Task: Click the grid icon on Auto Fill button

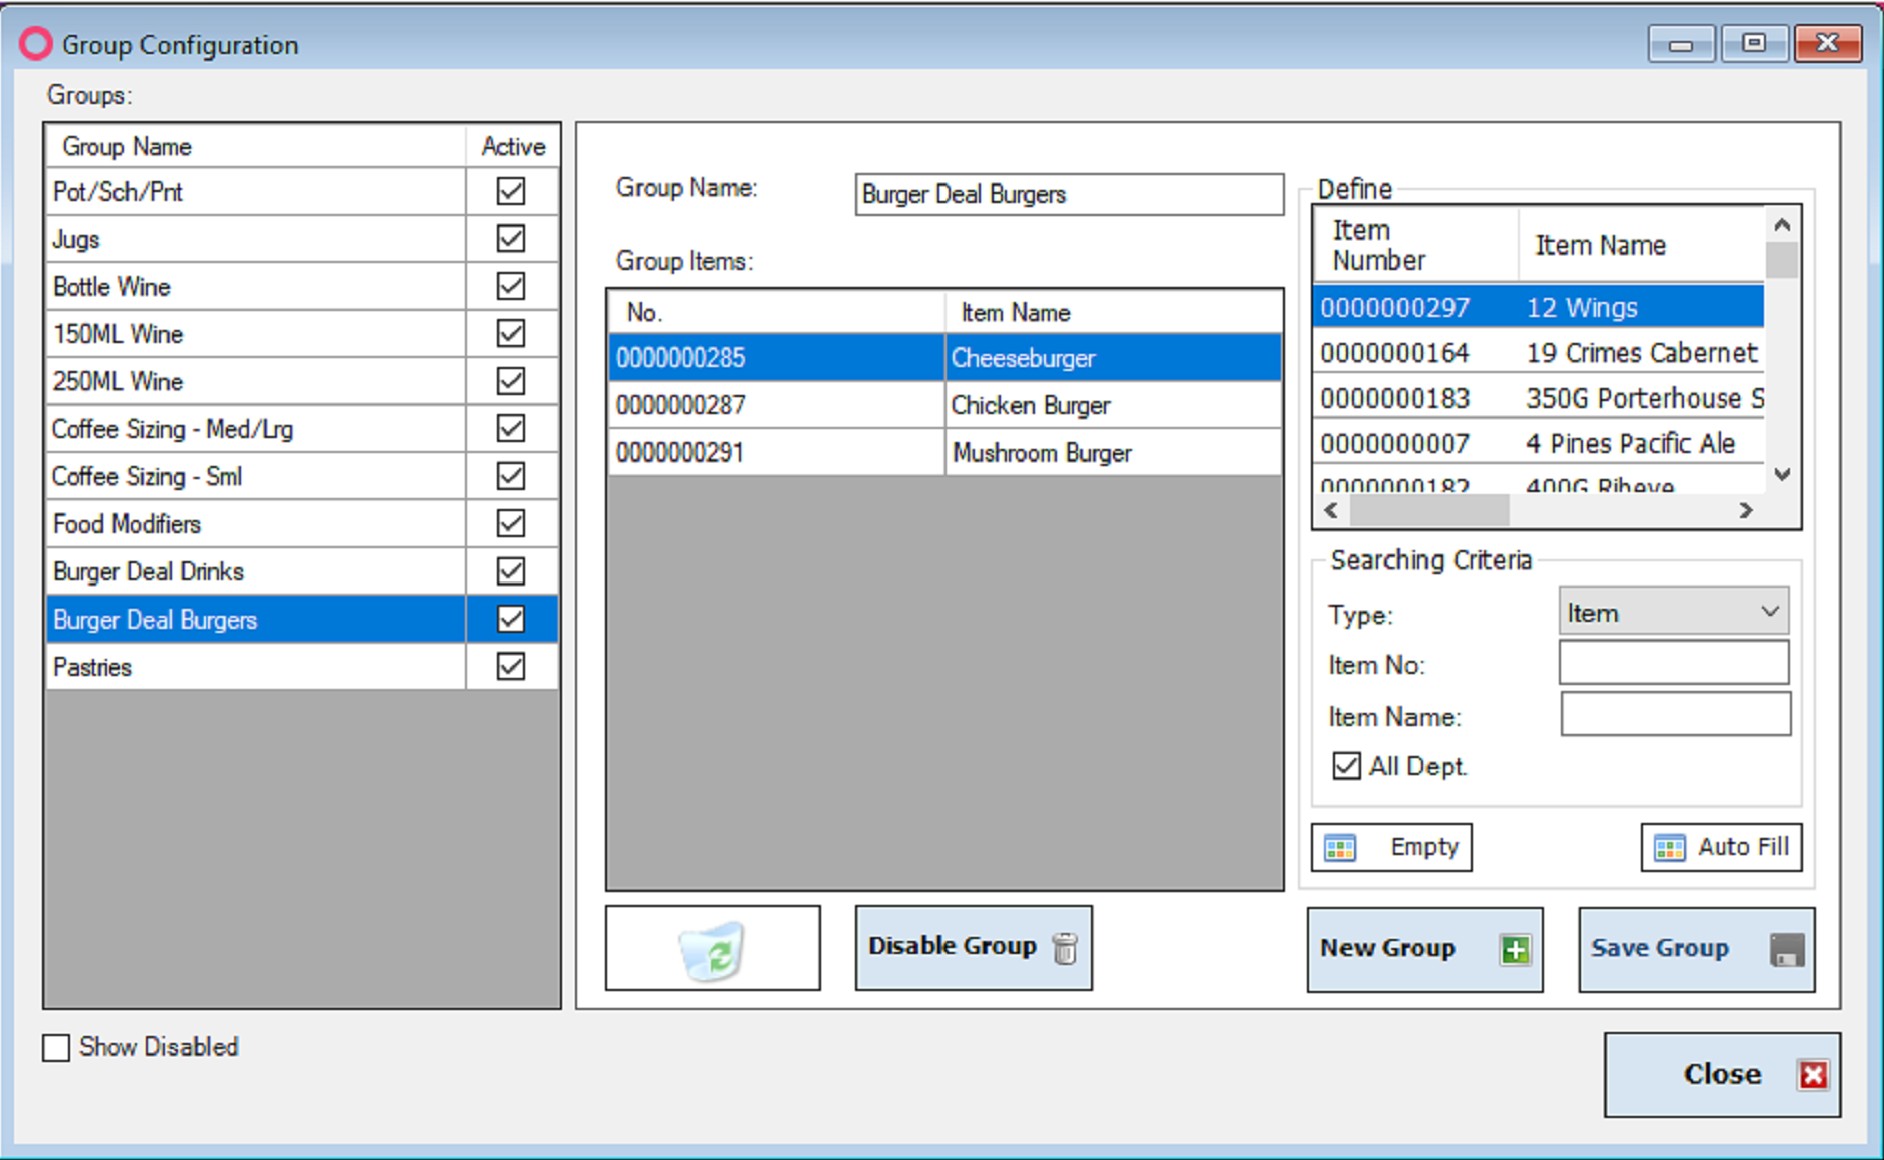Action: (x=1669, y=848)
